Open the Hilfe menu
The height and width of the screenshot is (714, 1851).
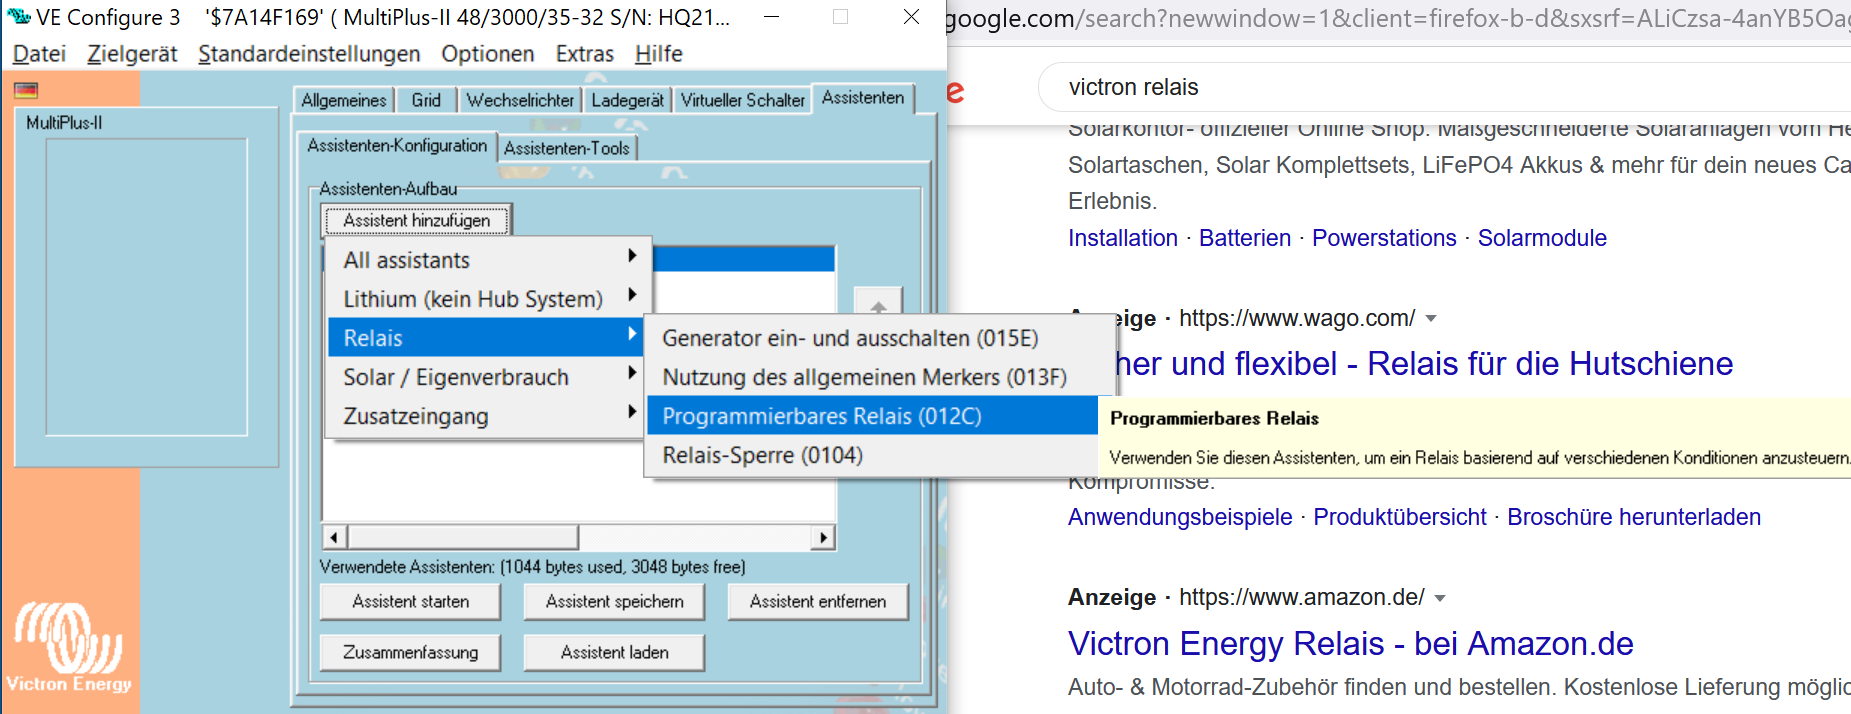click(x=659, y=54)
